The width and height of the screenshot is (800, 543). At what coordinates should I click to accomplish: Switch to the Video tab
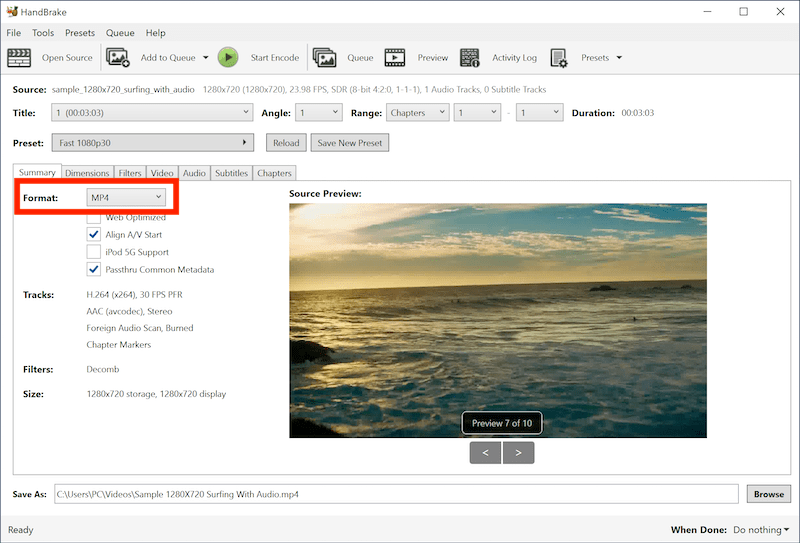coord(162,173)
